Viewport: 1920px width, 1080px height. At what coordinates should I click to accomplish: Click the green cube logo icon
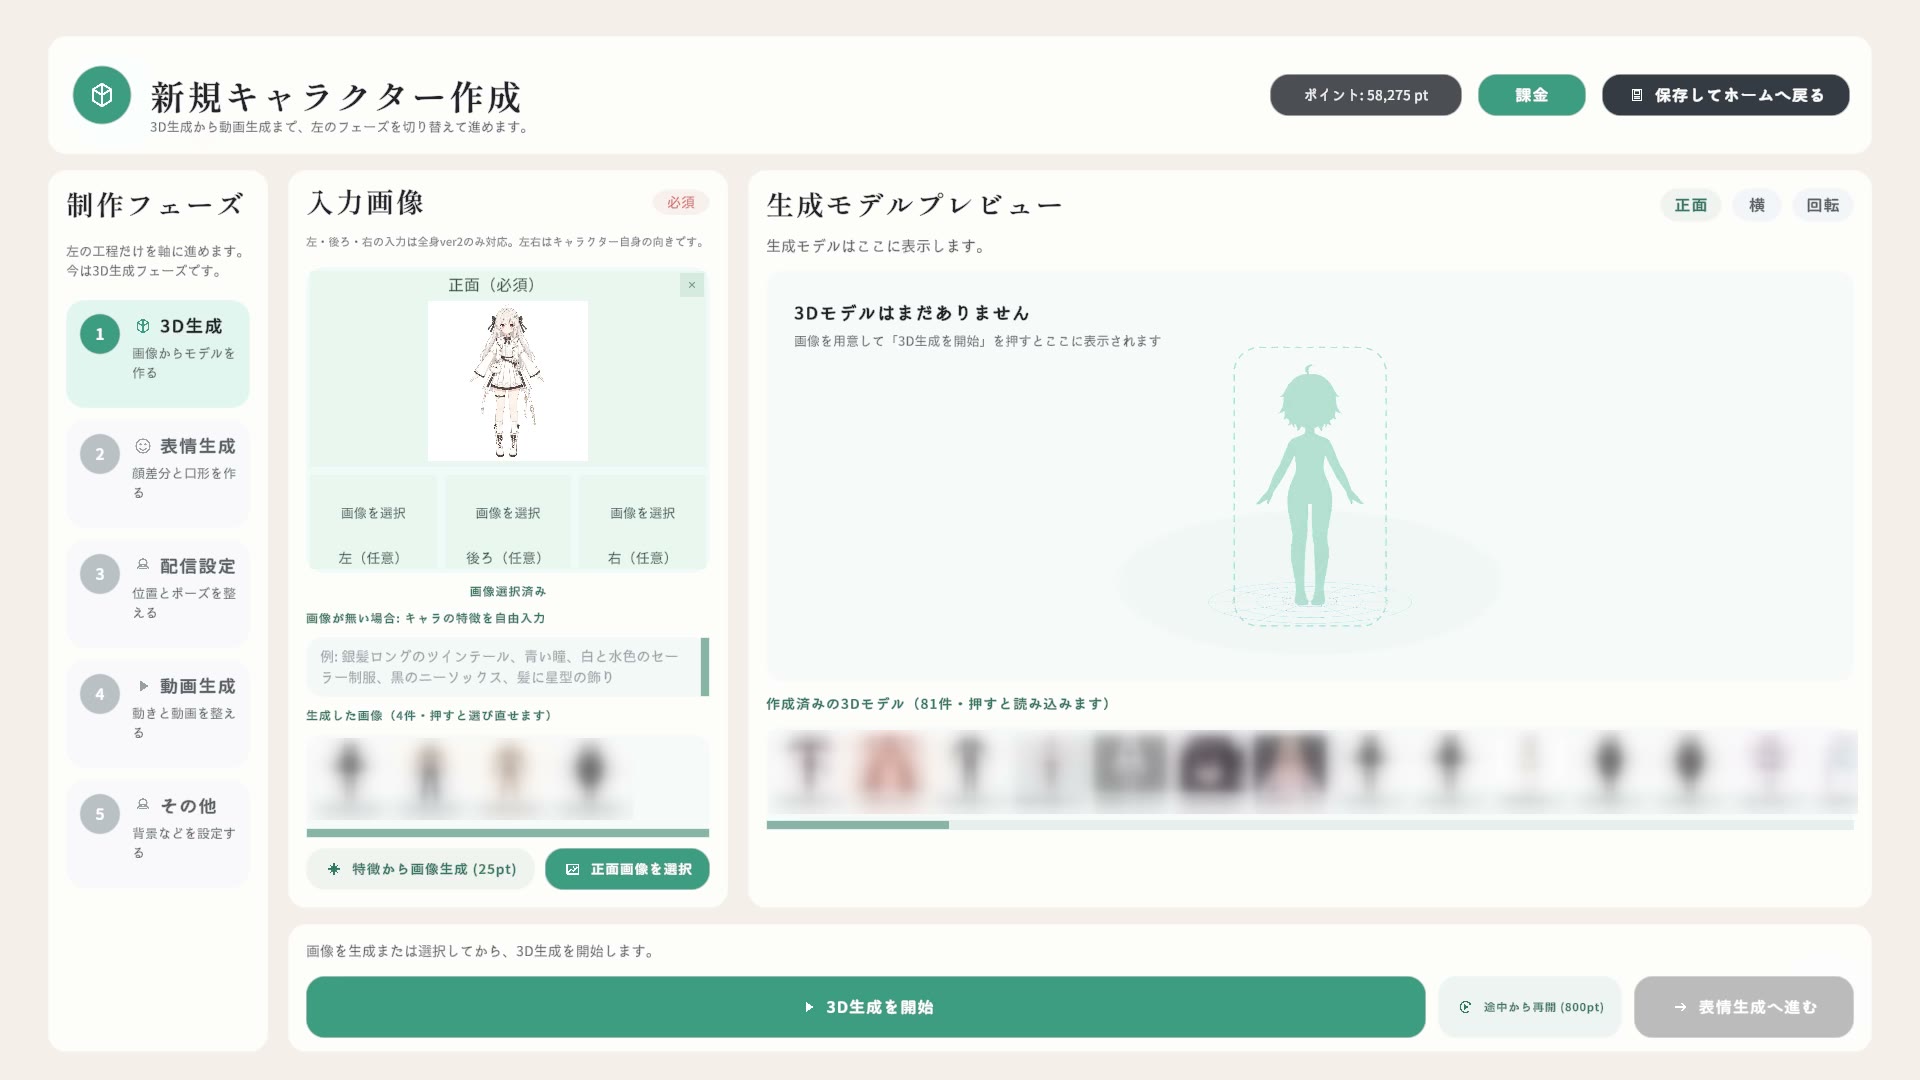(102, 95)
